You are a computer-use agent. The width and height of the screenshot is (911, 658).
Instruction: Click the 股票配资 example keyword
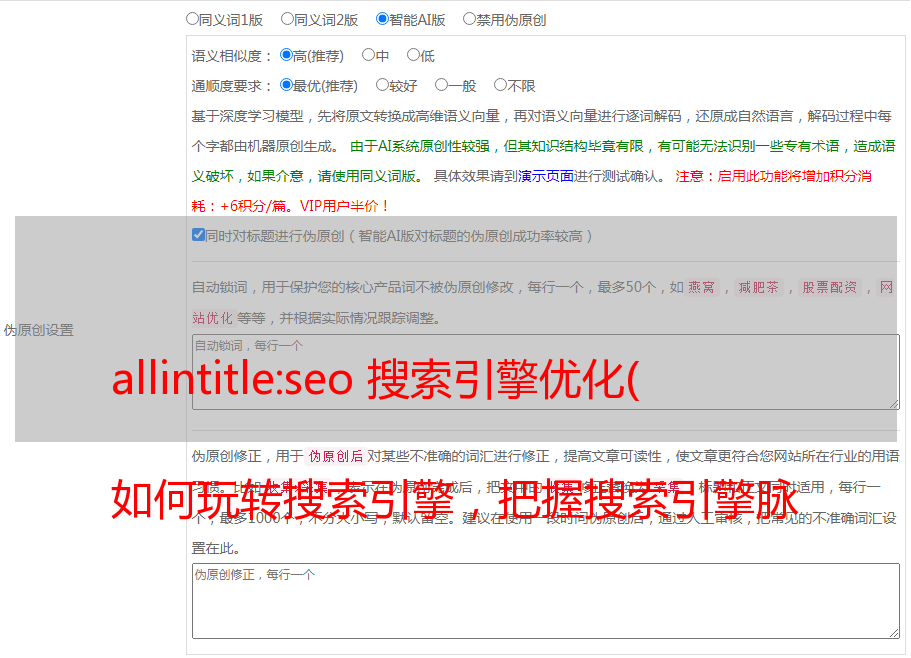click(830, 287)
